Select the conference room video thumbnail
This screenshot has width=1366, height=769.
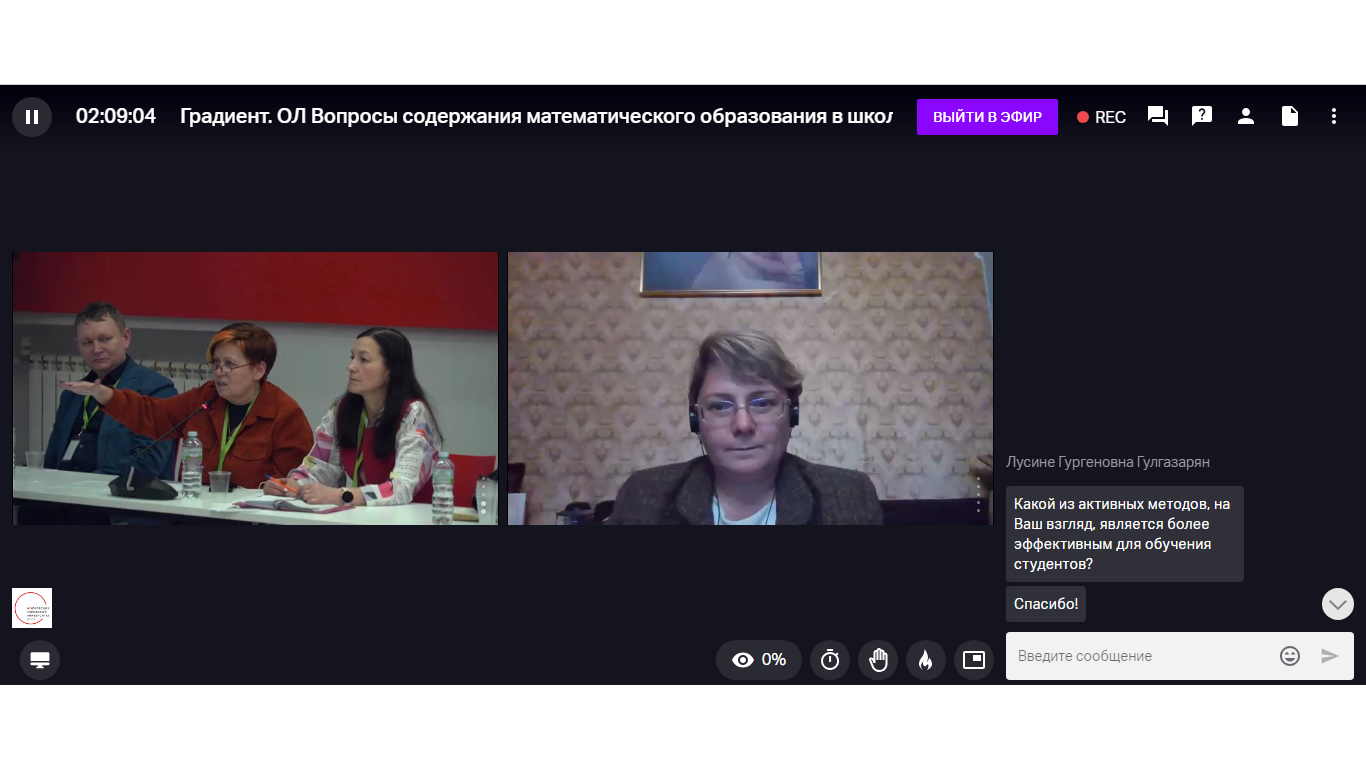pyautogui.click(x=255, y=388)
